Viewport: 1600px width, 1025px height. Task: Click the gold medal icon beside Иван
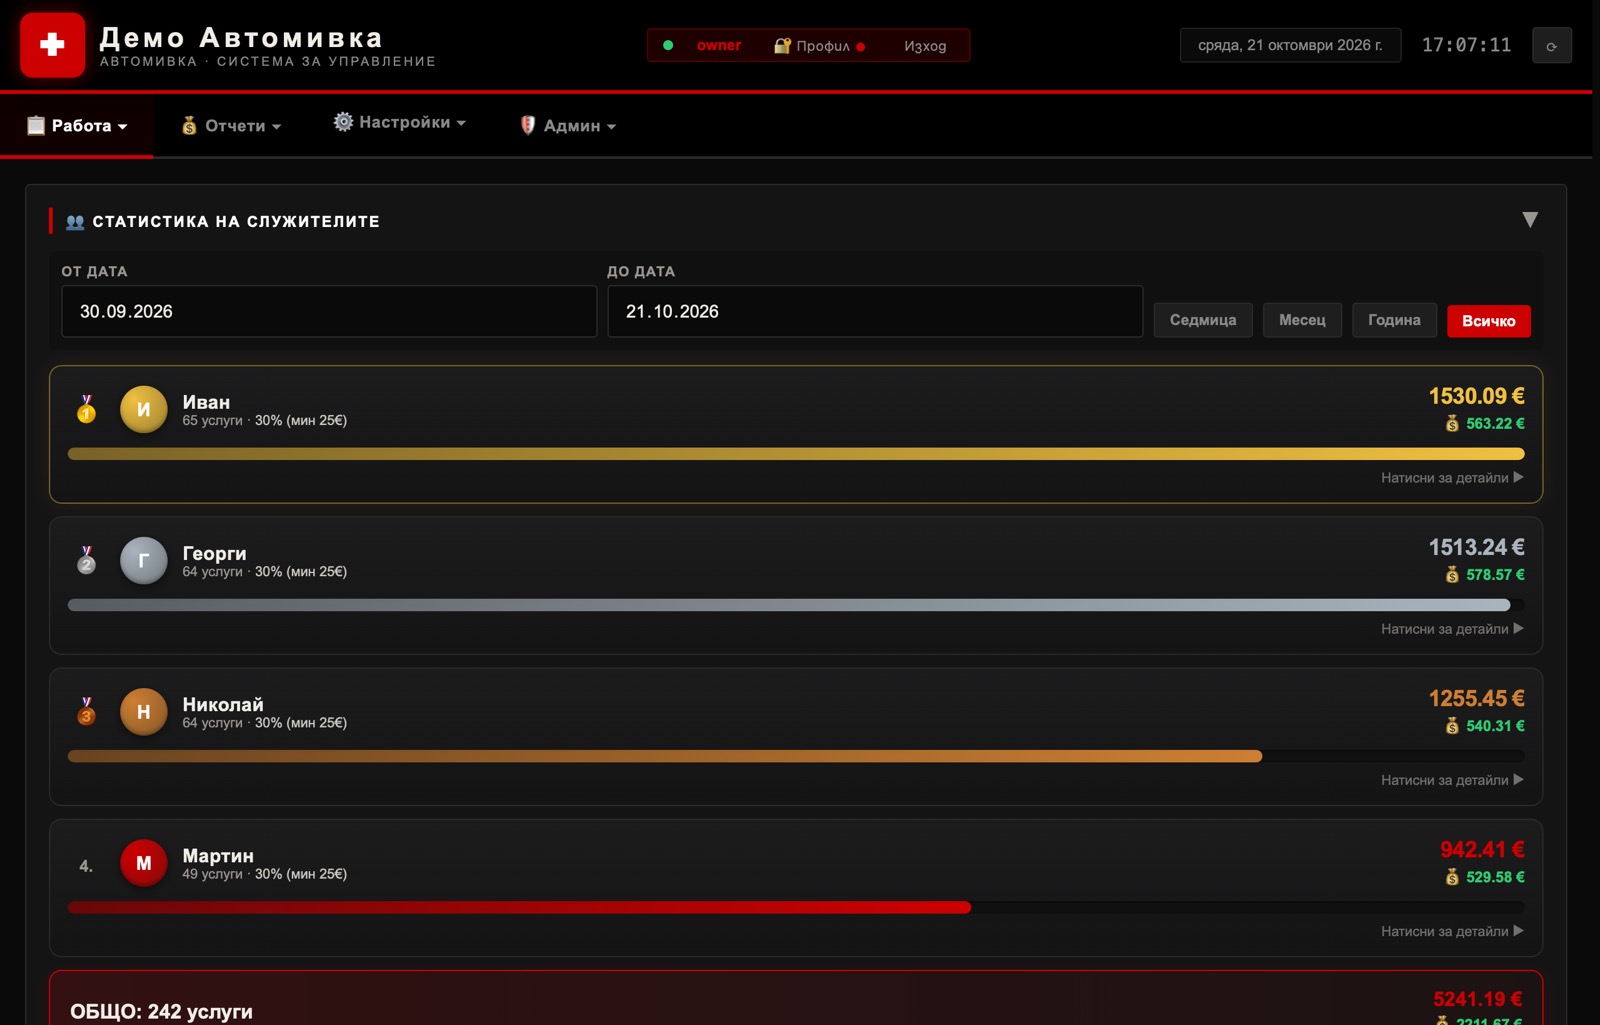[86, 409]
